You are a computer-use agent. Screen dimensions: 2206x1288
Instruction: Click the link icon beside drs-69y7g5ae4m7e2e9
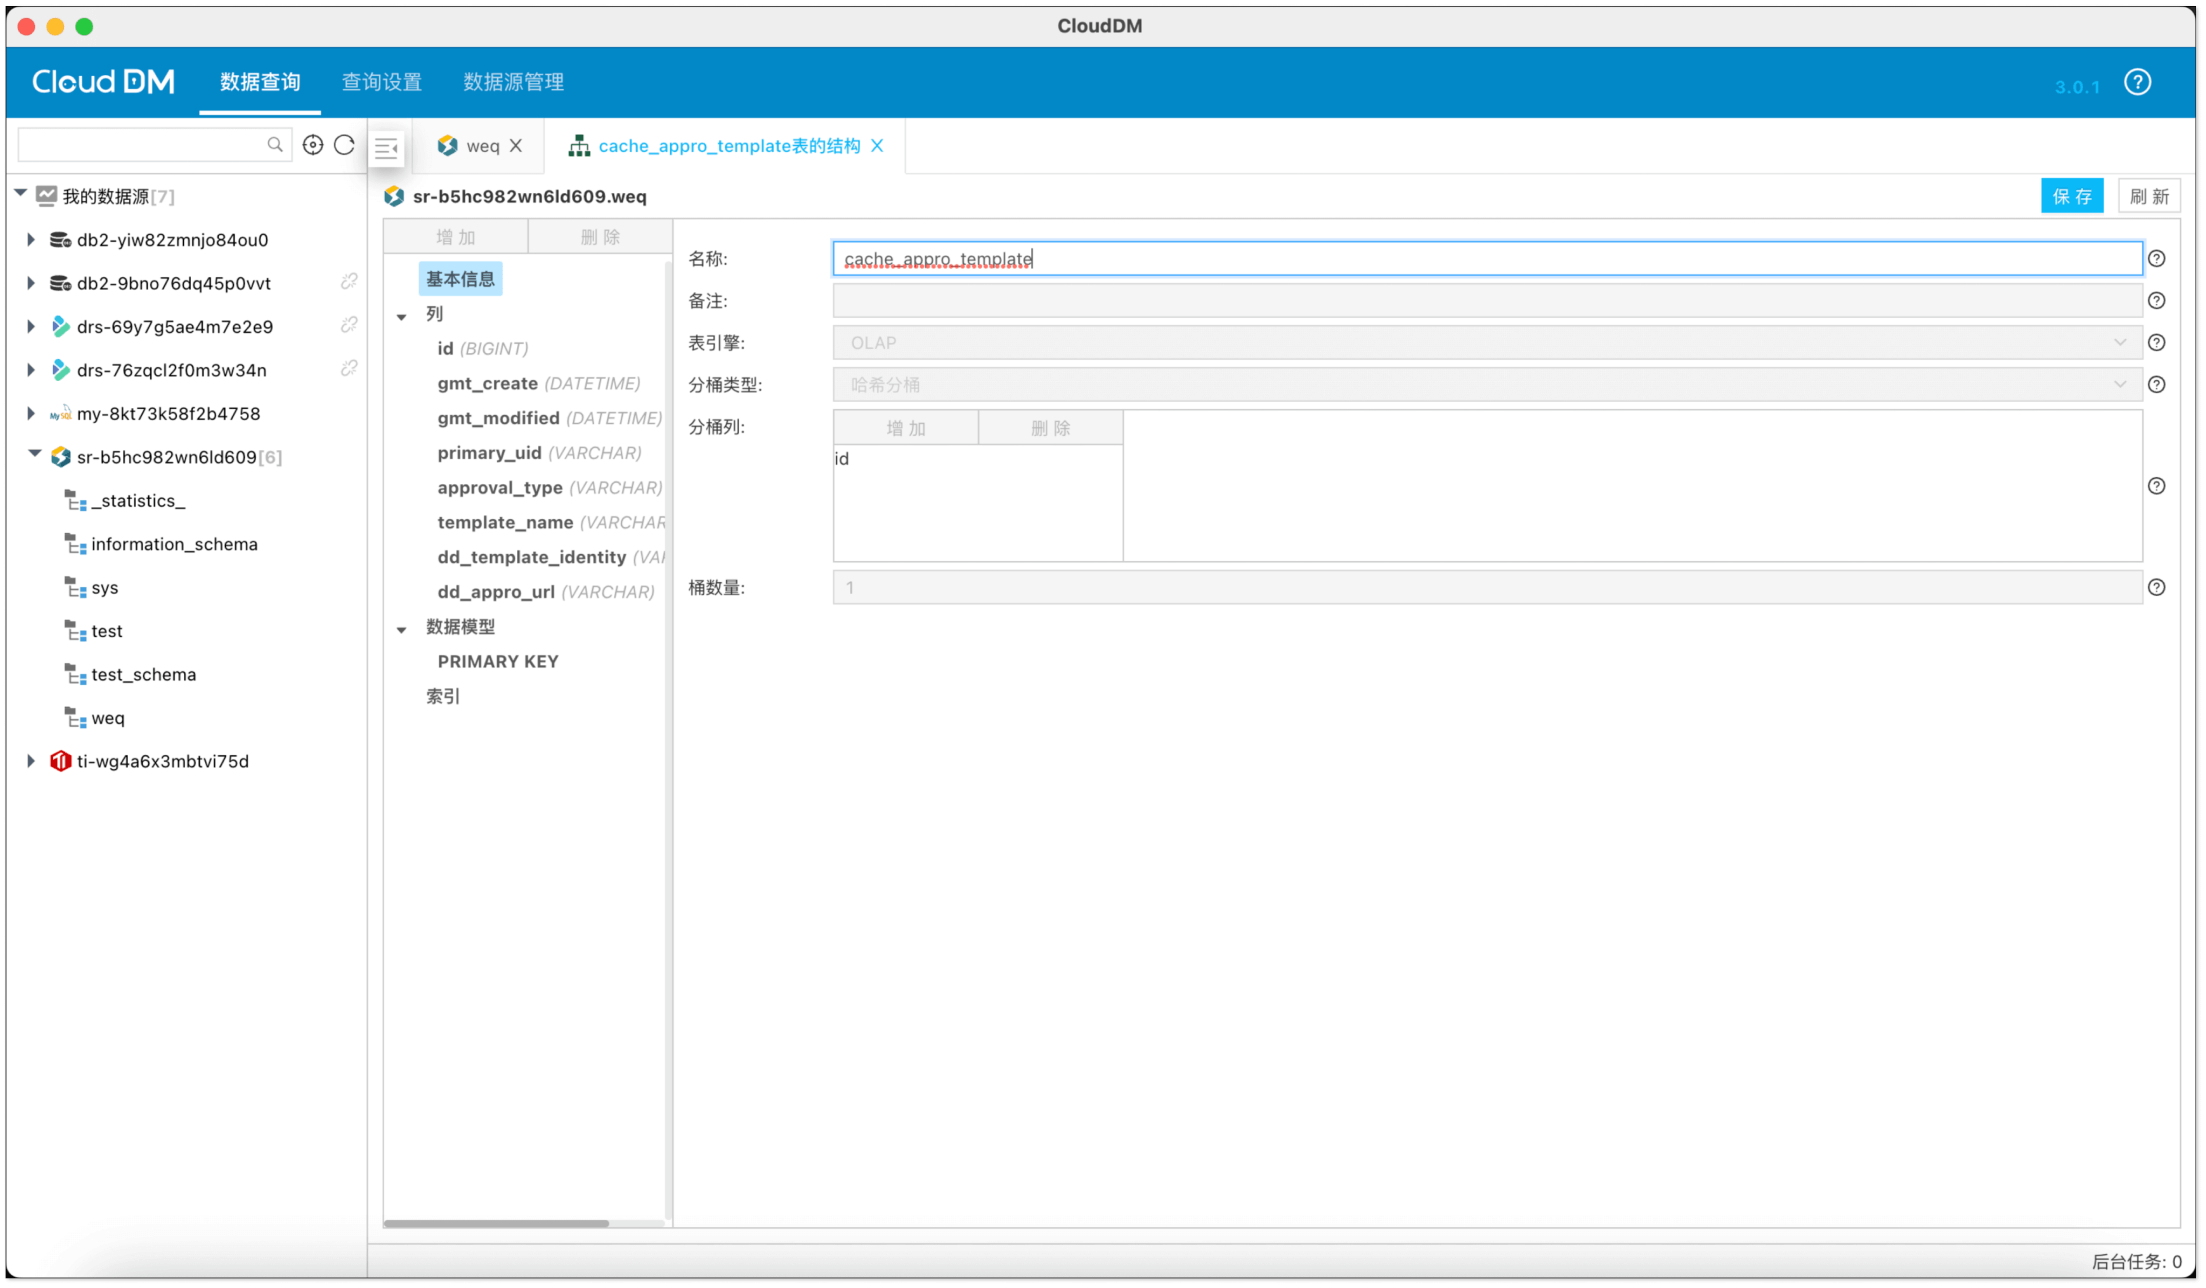[349, 325]
